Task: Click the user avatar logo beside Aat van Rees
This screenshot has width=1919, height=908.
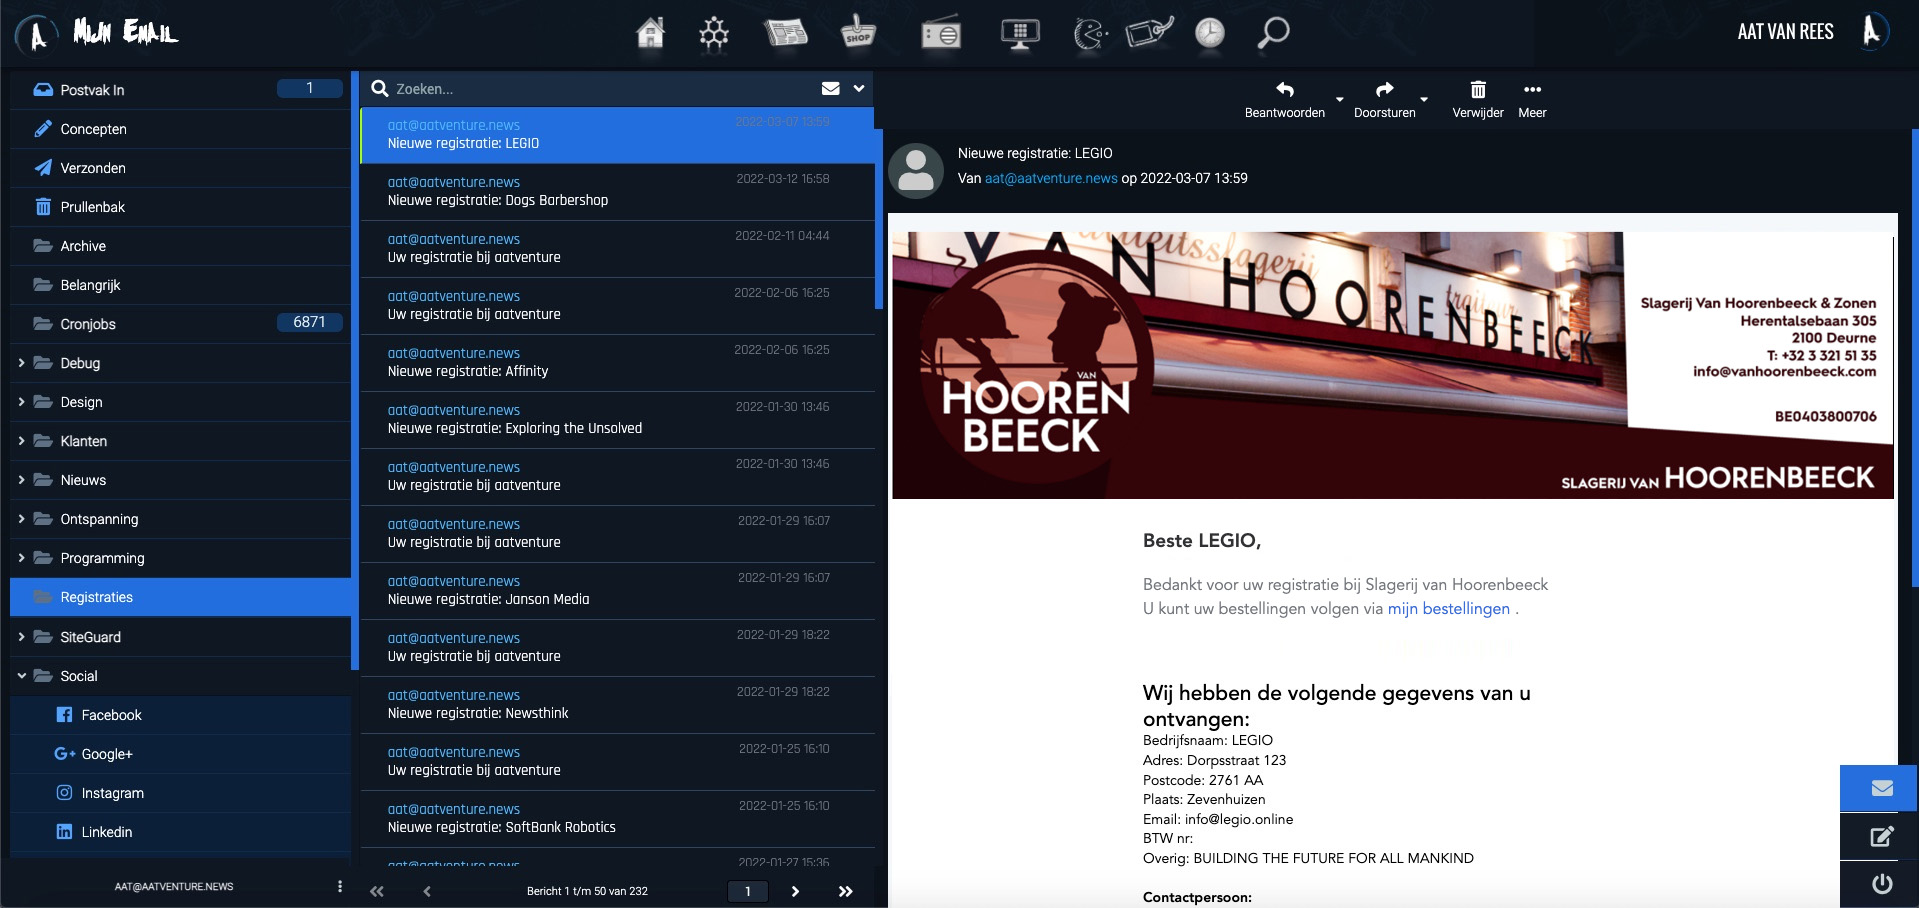Action: (1873, 32)
